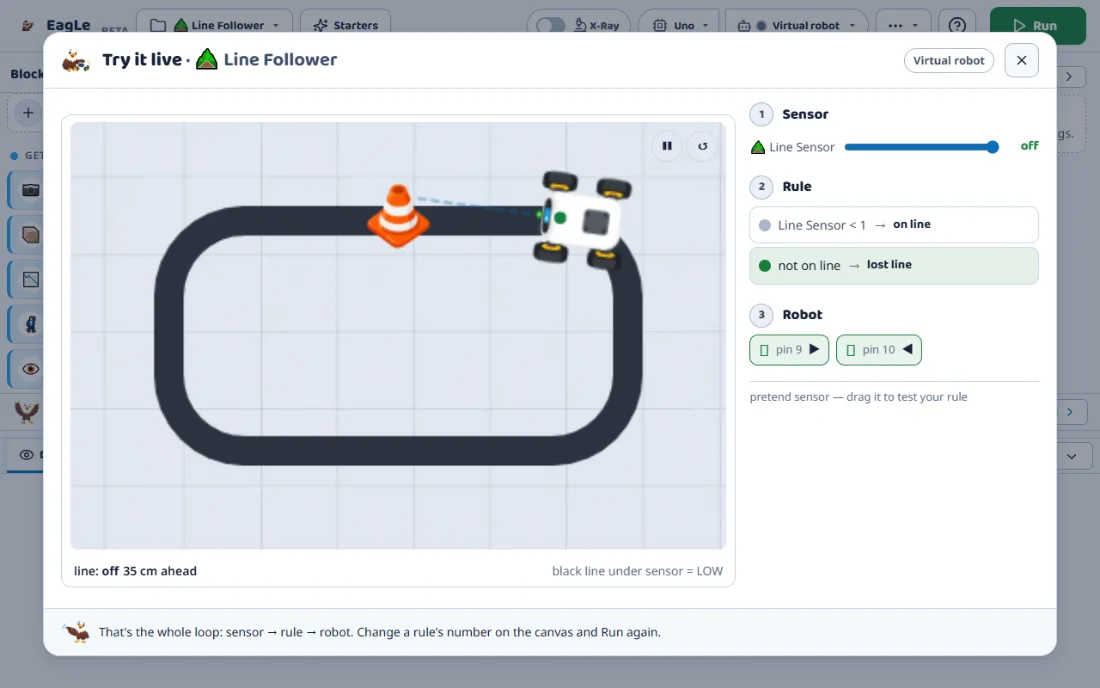Toggle the X-Ray switch
The width and height of the screenshot is (1100, 688).
(551, 25)
